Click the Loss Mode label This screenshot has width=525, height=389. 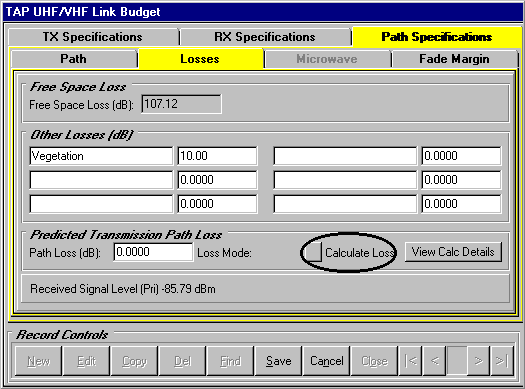click(224, 253)
